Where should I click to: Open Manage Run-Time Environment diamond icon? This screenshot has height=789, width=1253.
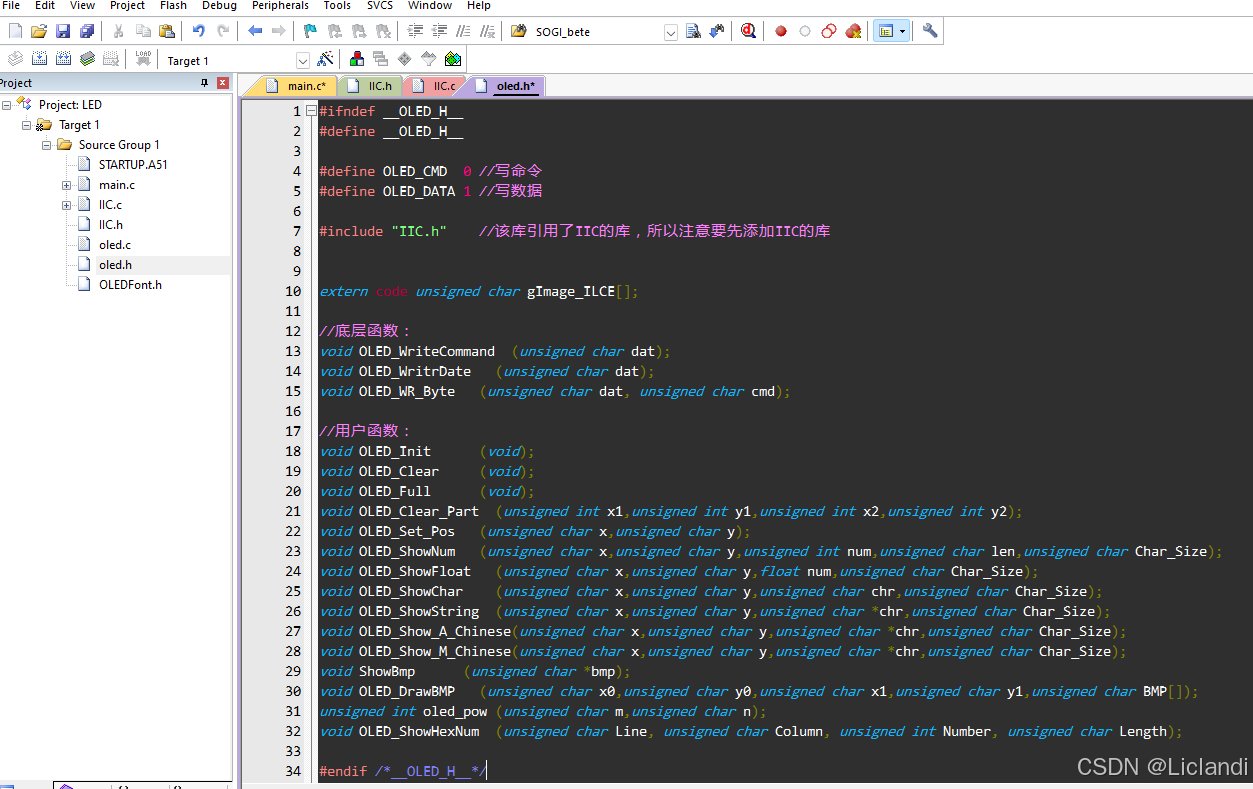(405, 59)
